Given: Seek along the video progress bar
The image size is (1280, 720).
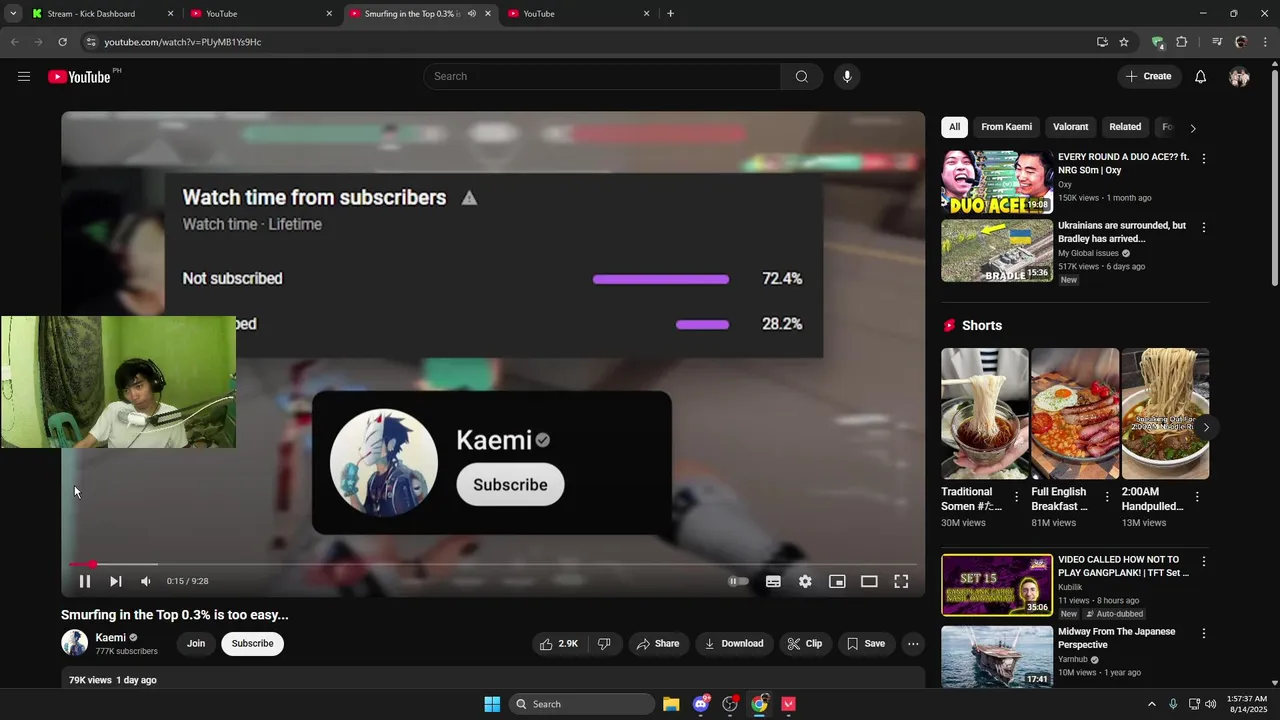Looking at the screenshot, I should [492, 565].
